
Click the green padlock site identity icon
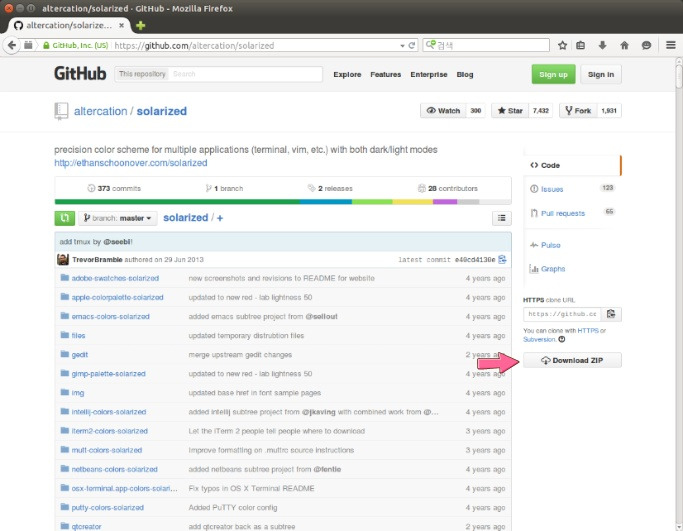(x=46, y=45)
